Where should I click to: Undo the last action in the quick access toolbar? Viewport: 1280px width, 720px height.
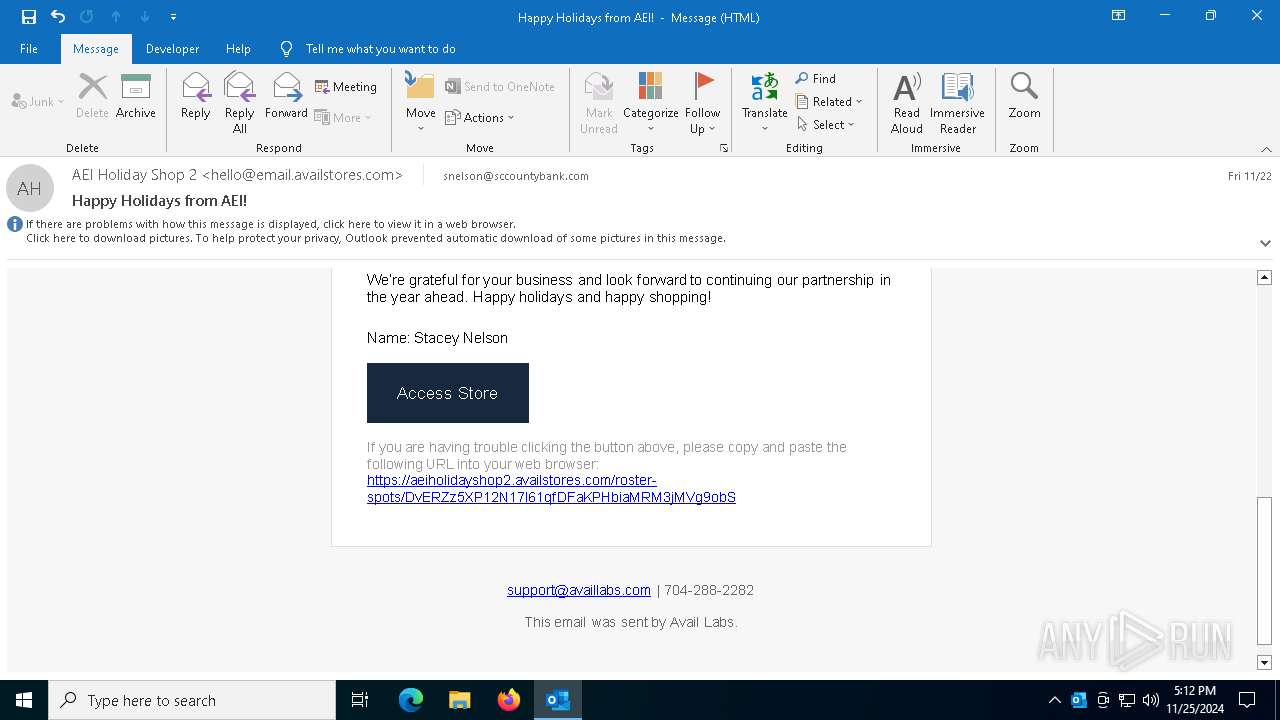pyautogui.click(x=58, y=17)
